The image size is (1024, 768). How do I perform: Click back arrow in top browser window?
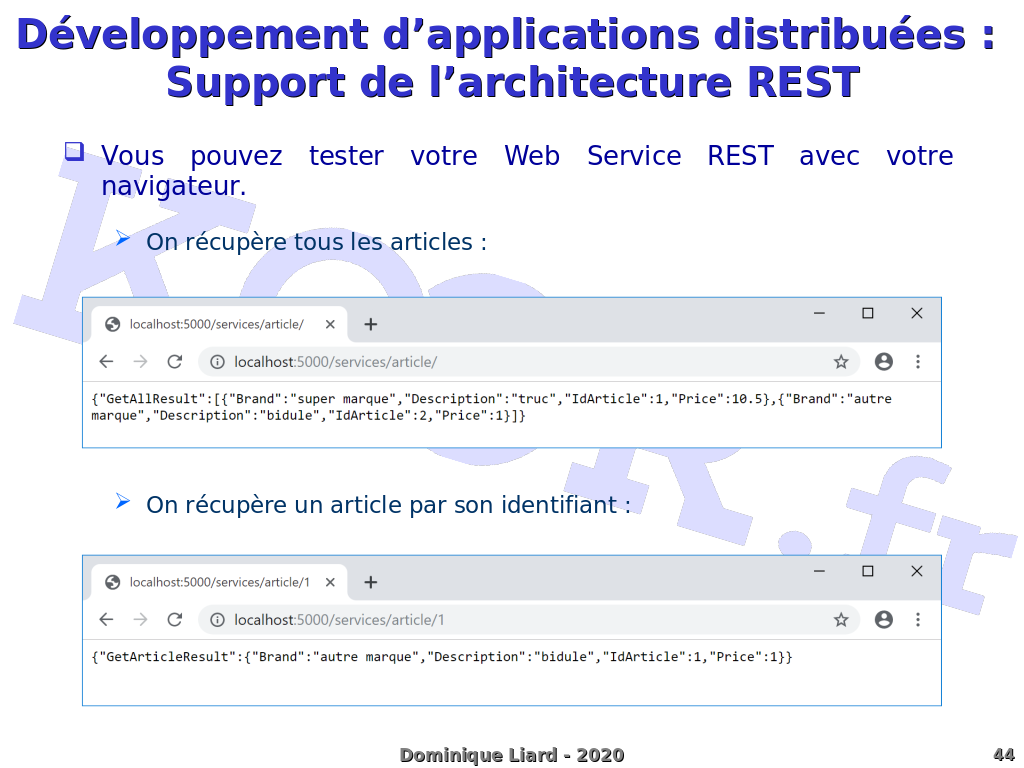106,362
